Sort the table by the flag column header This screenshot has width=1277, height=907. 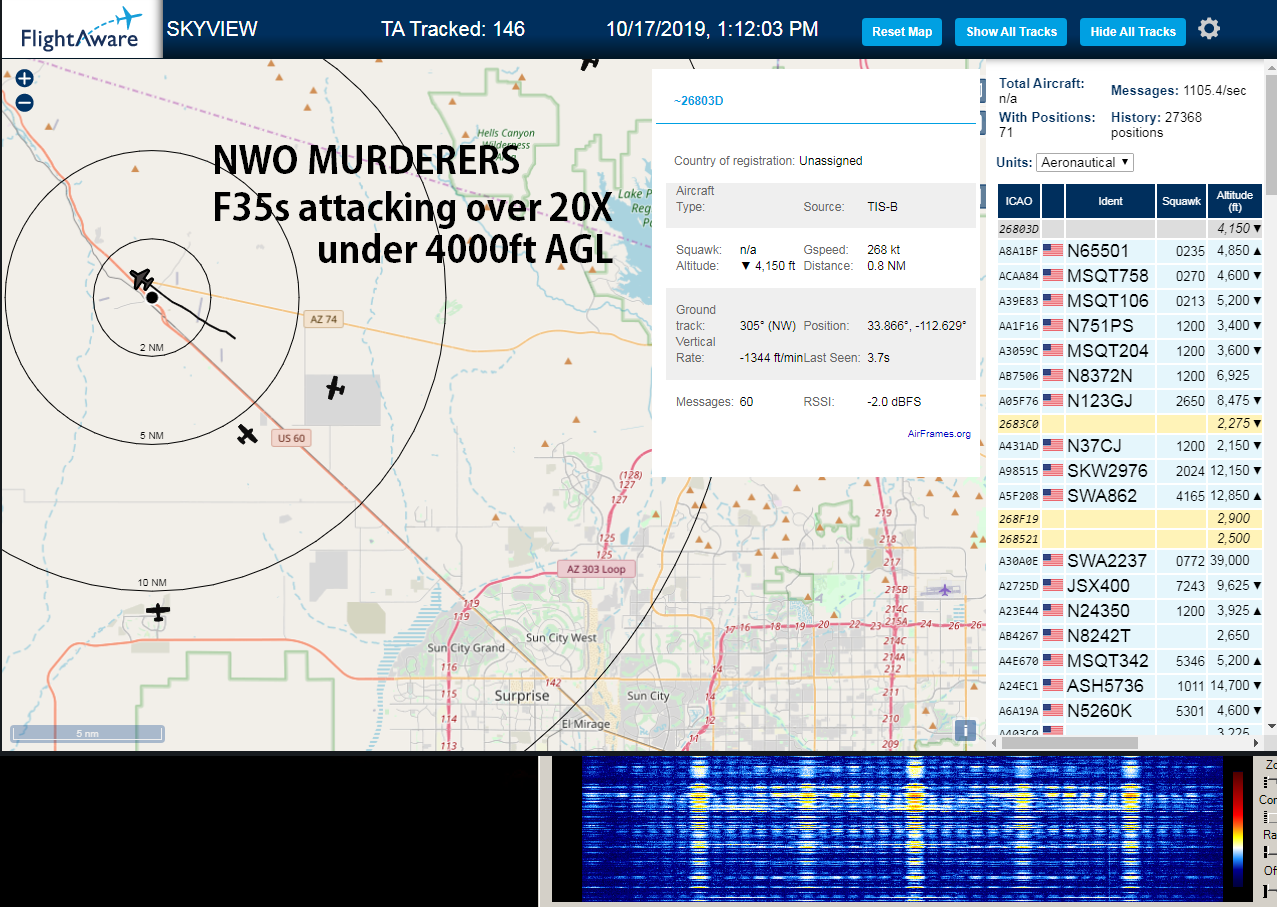click(1052, 201)
